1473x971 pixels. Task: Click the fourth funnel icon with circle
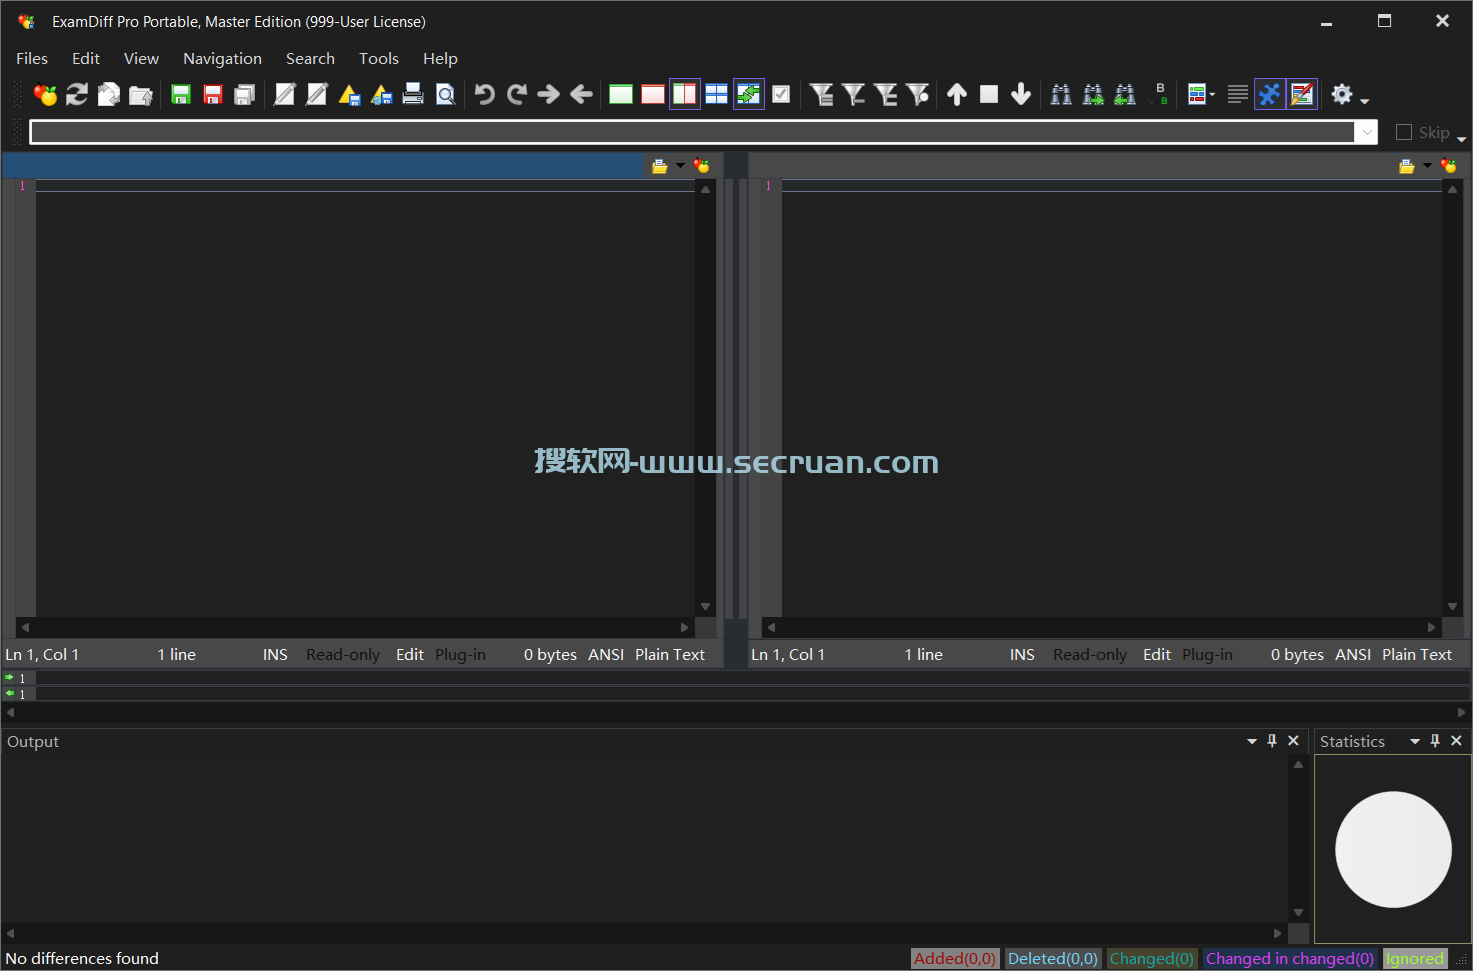917,94
